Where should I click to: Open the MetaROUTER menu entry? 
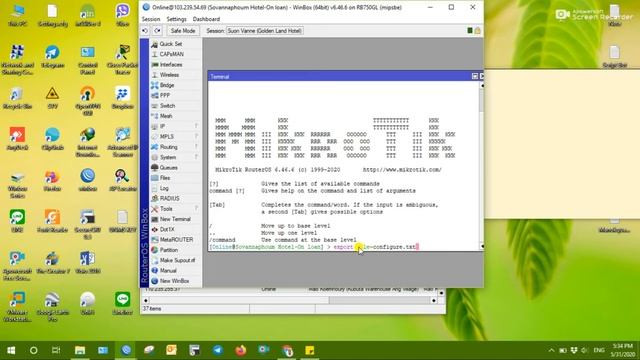coord(176,240)
